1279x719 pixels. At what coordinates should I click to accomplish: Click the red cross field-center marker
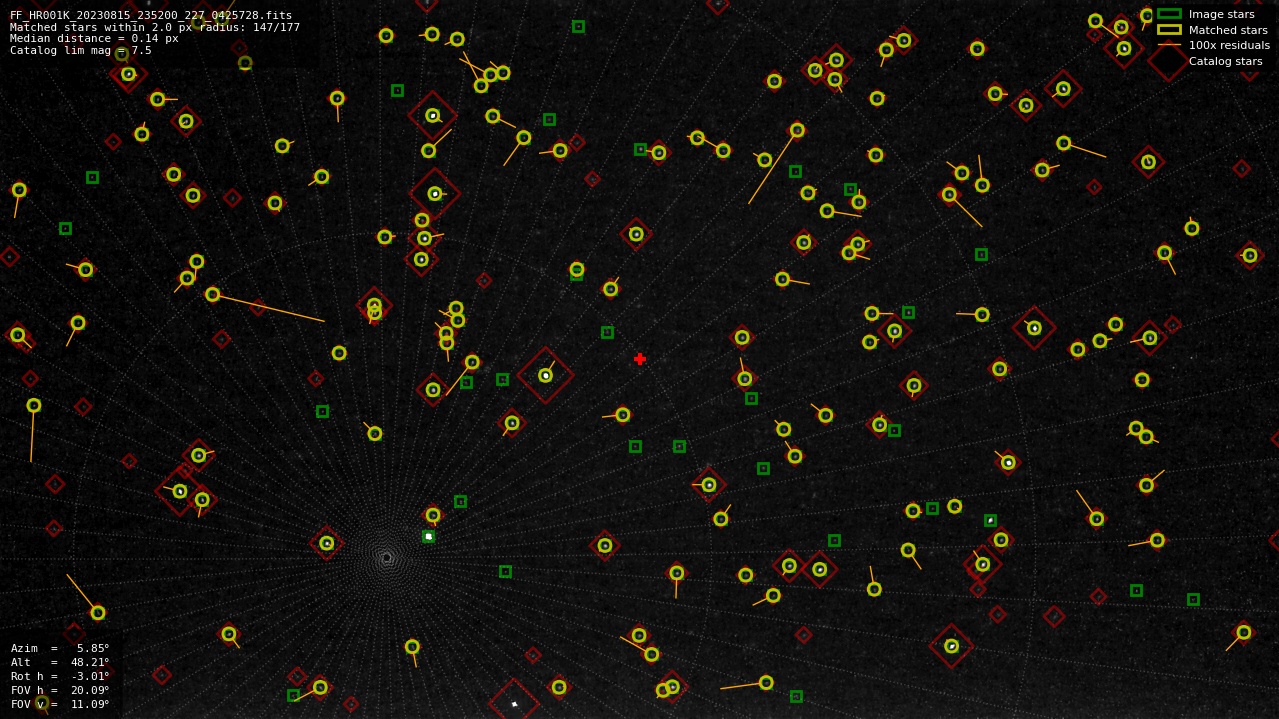coord(640,359)
